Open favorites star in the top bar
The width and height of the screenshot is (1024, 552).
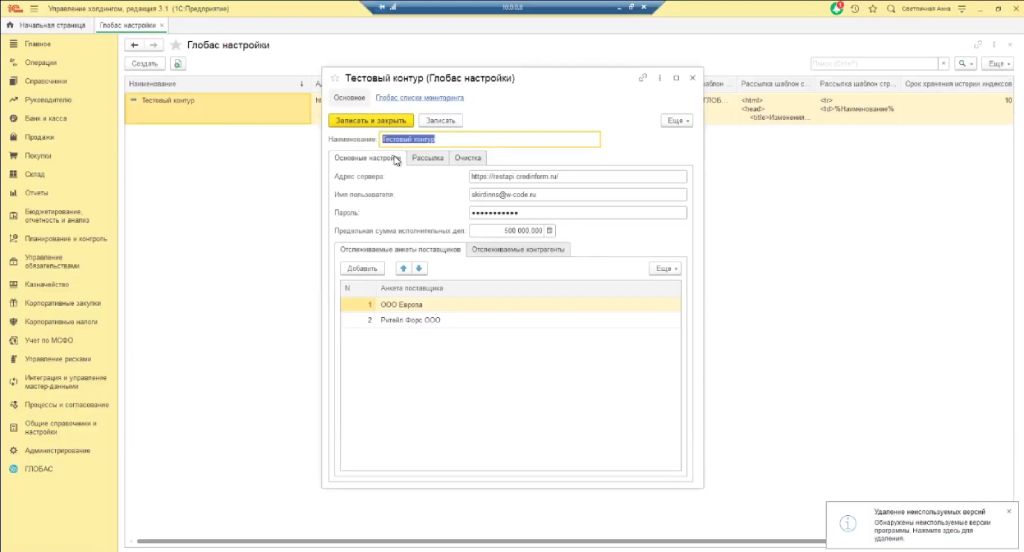[874, 8]
